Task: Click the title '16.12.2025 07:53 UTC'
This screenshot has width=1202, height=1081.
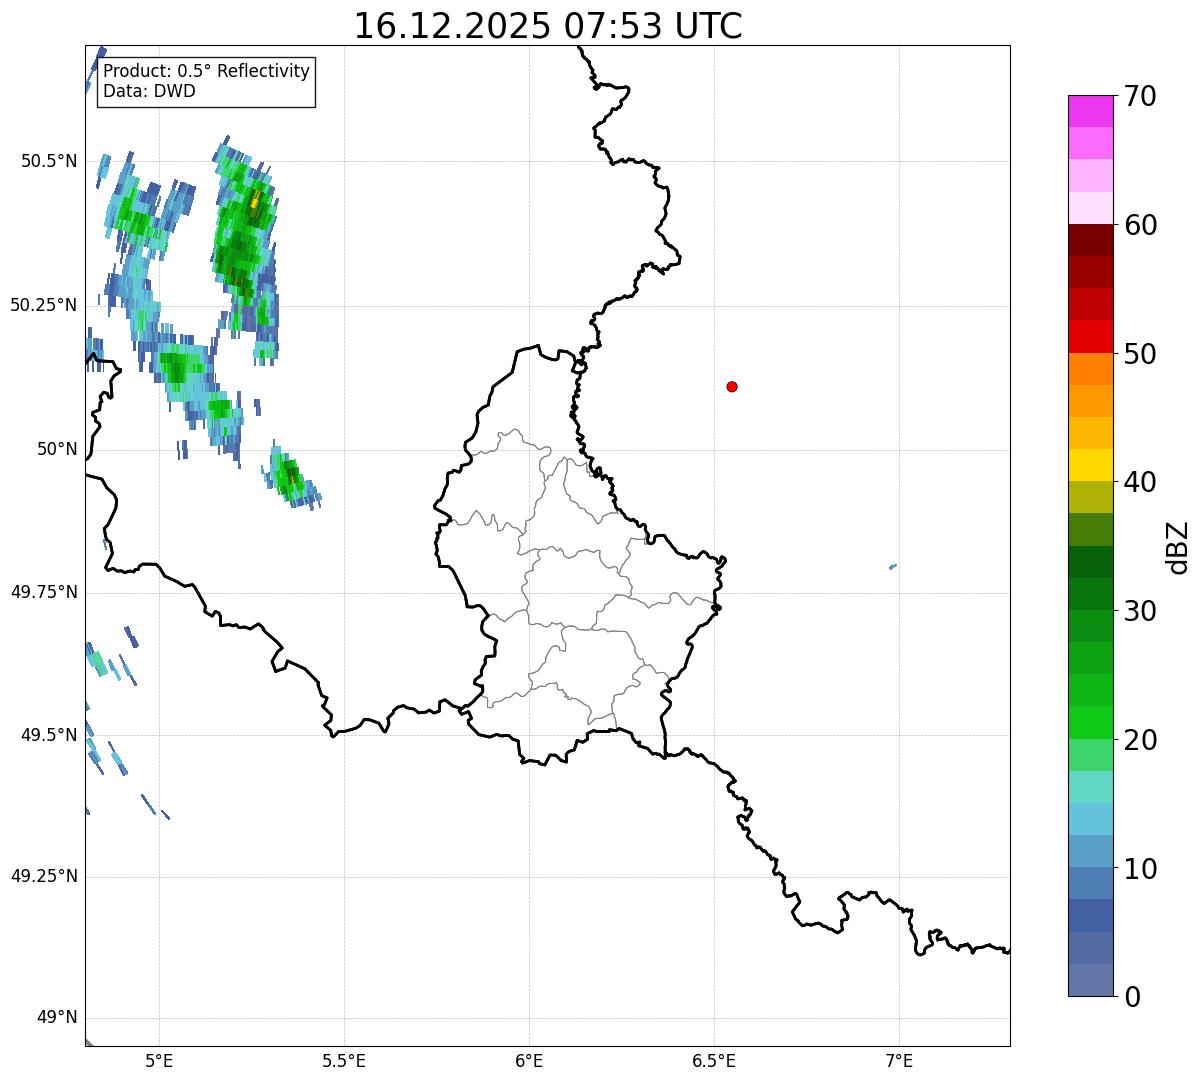Action: pos(548,26)
